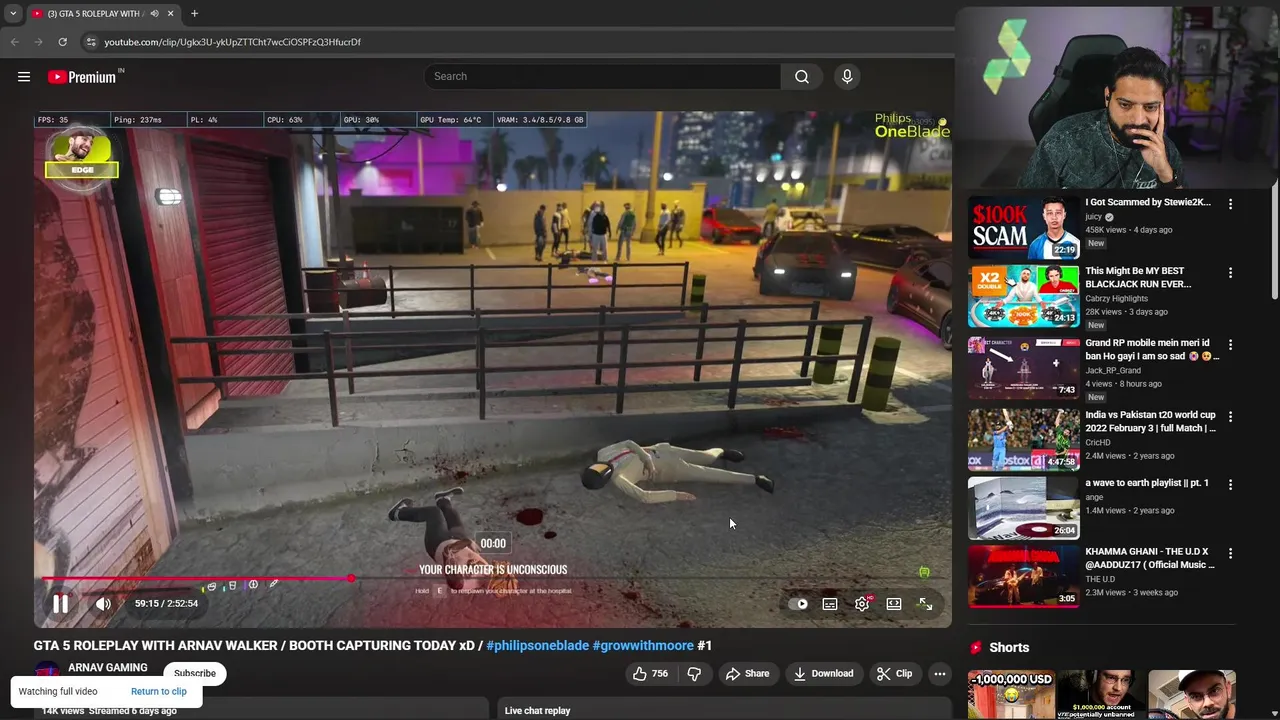1280x720 pixels.
Task: Open Cabrzy Highlights channel name
Action: (1116, 299)
